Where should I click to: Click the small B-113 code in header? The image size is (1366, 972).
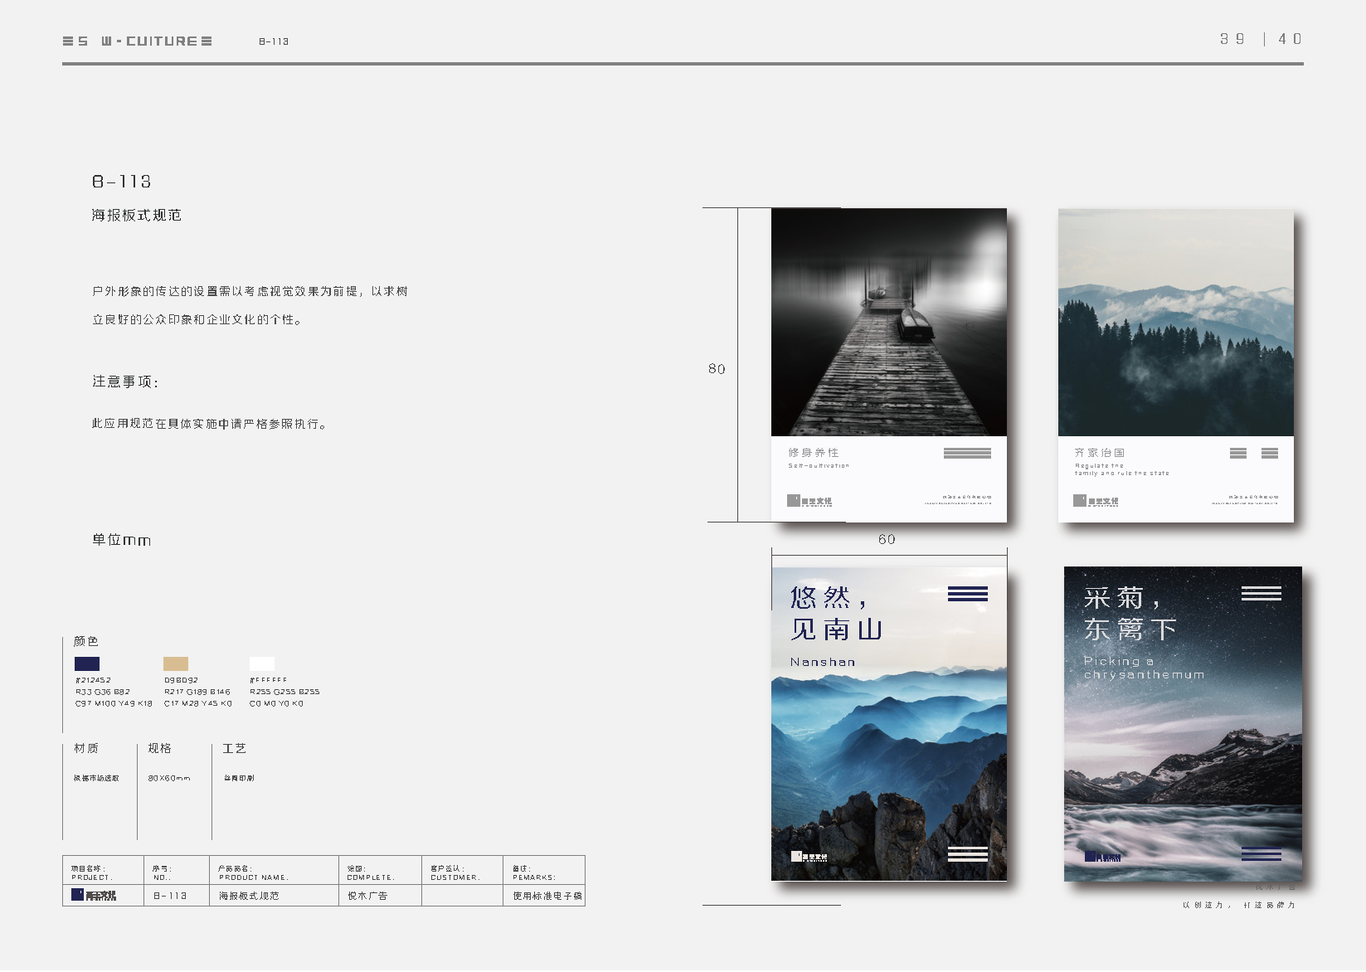click(274, 42)
